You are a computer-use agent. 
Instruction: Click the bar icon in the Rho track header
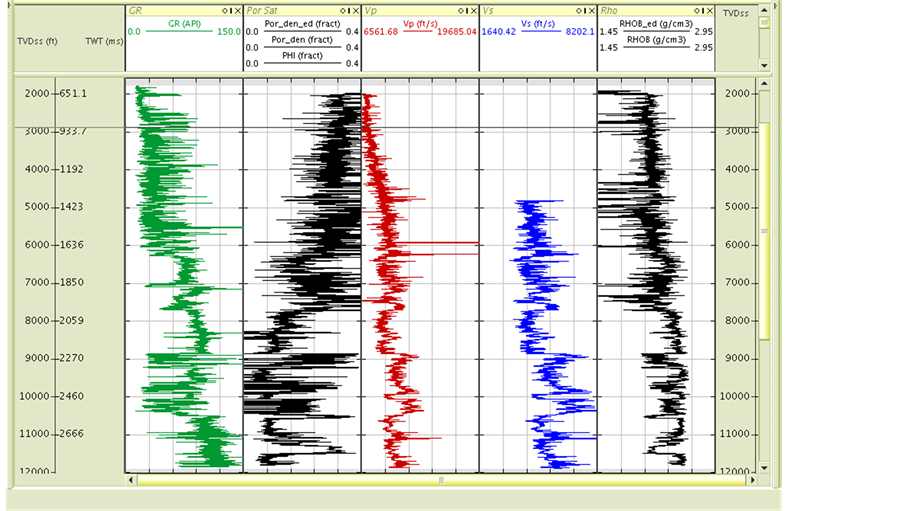(701, 10)
